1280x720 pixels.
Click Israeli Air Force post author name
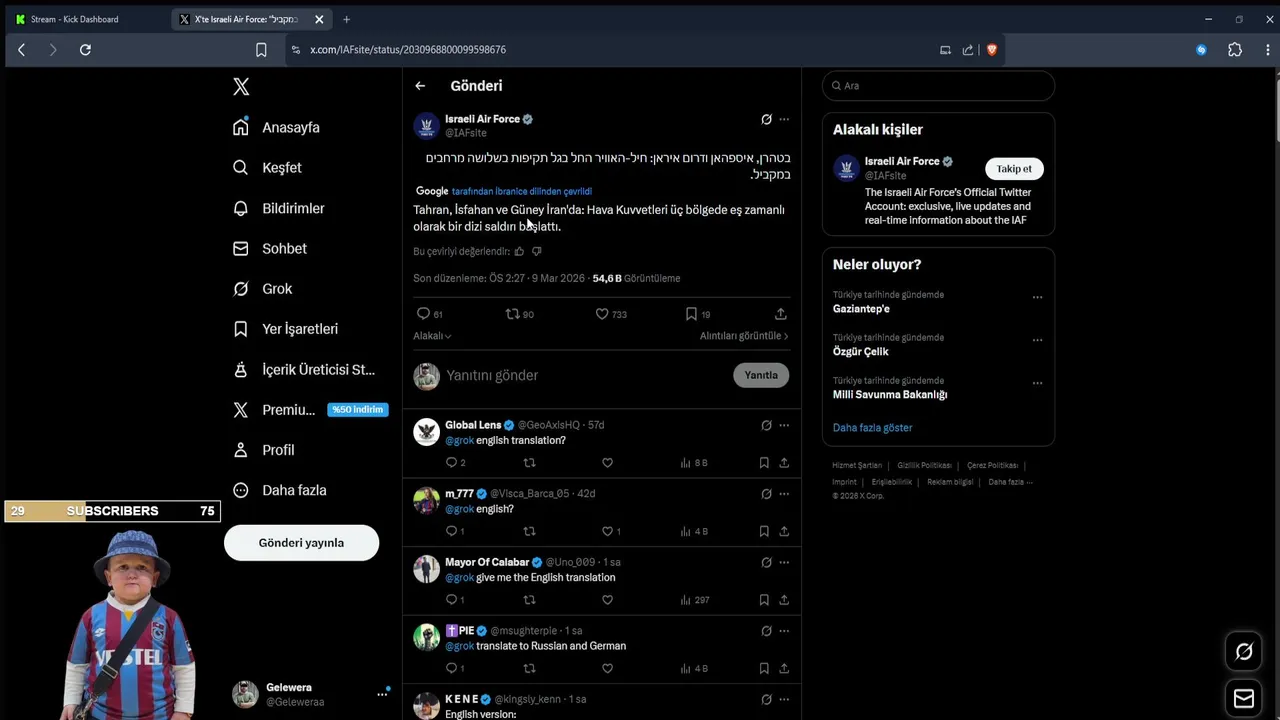482,119
